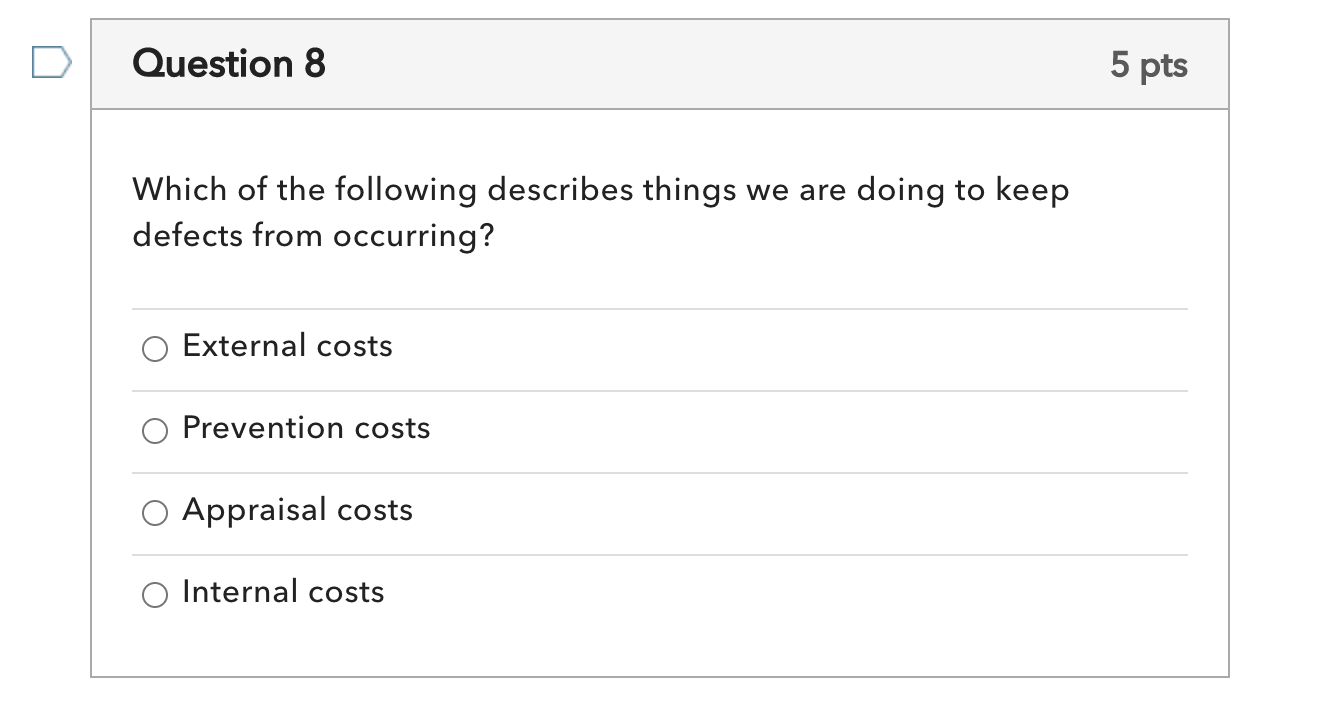Select the Internal costs radio button
This screenshot has width=1338, height=714.
click(155, 594)
